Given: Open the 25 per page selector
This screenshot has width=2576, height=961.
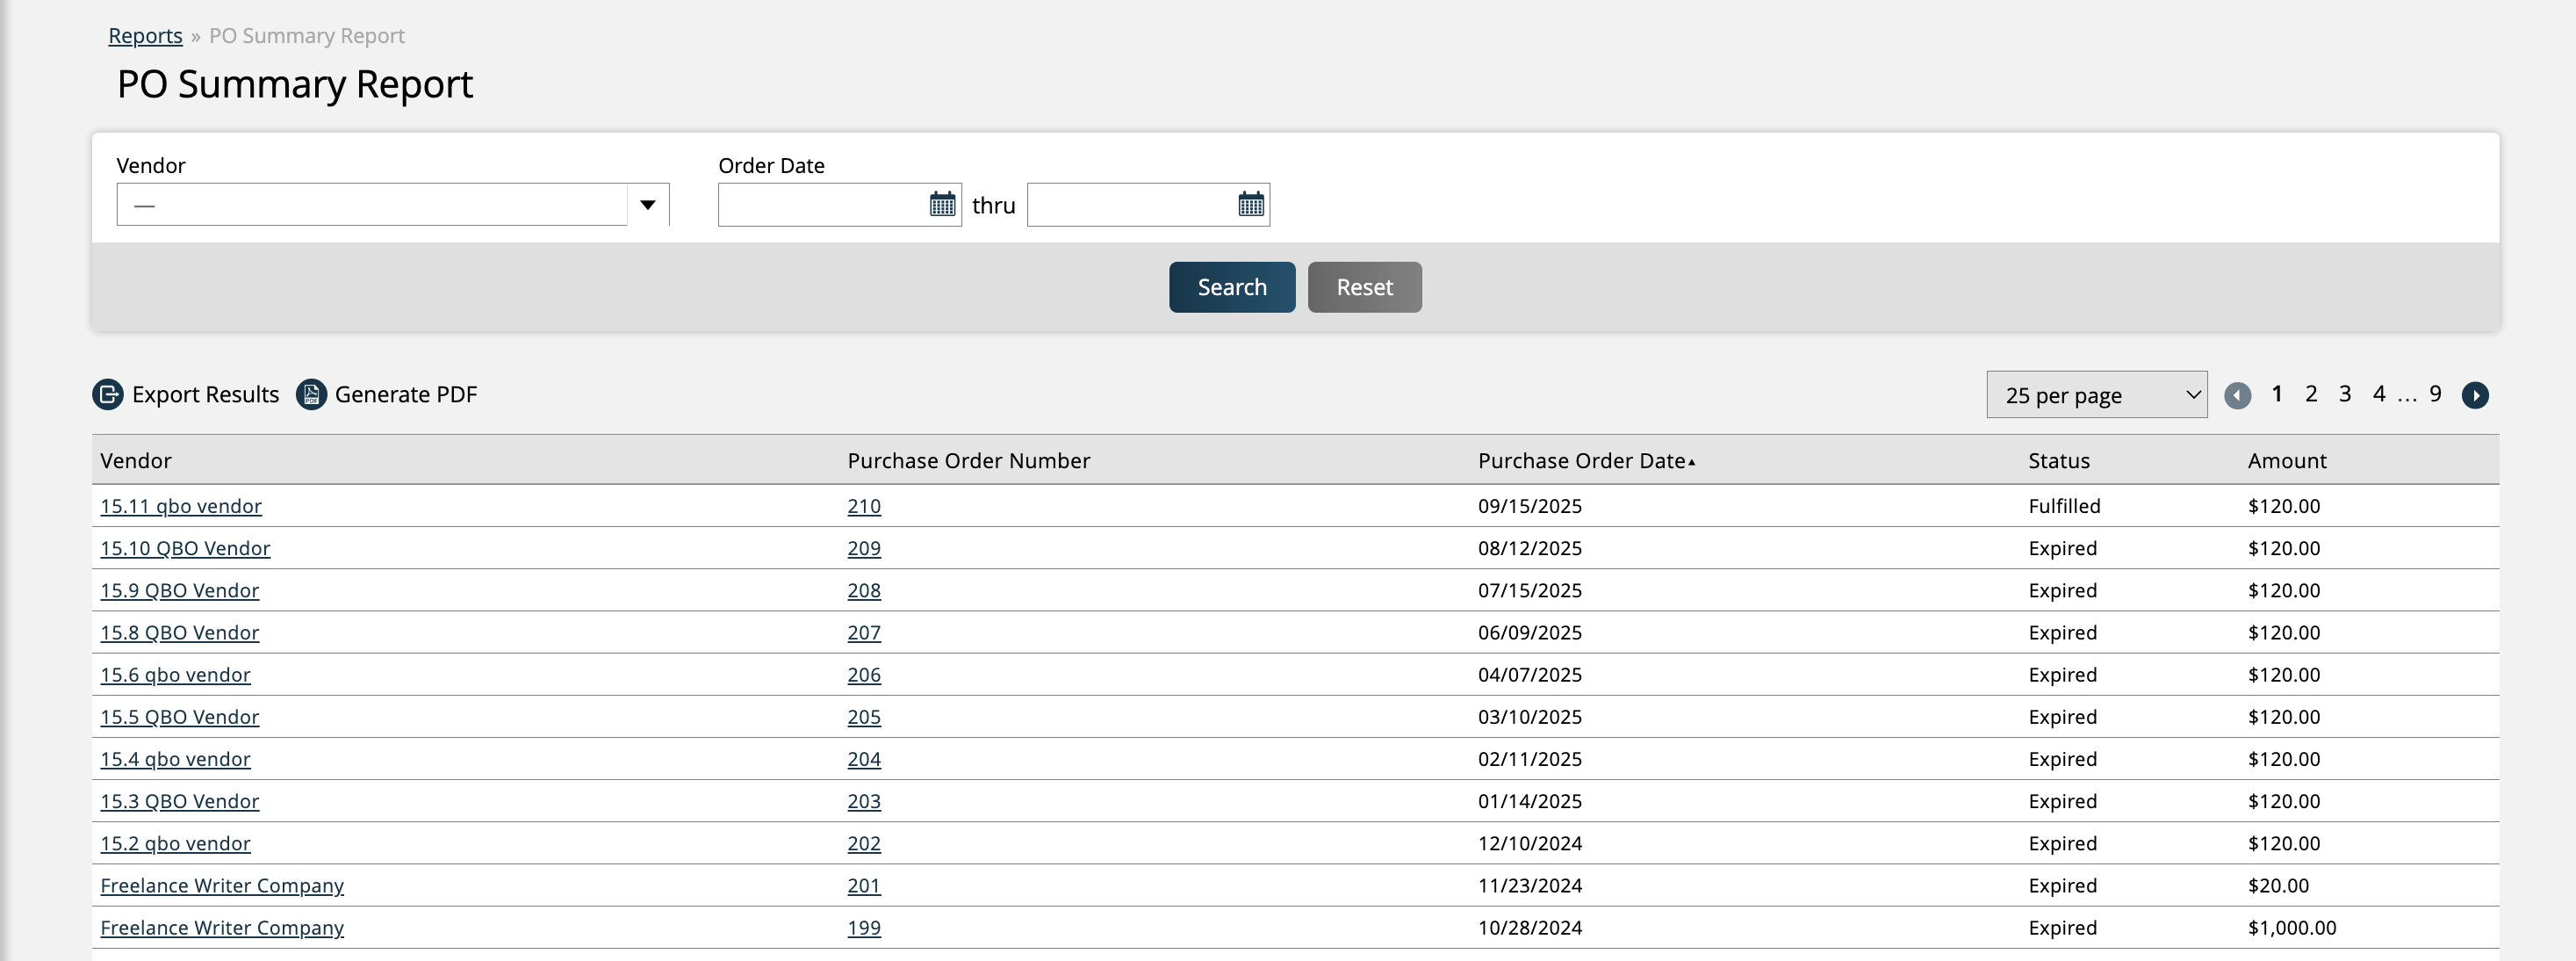Looking at the screenshot, I should coord(2096,395).
